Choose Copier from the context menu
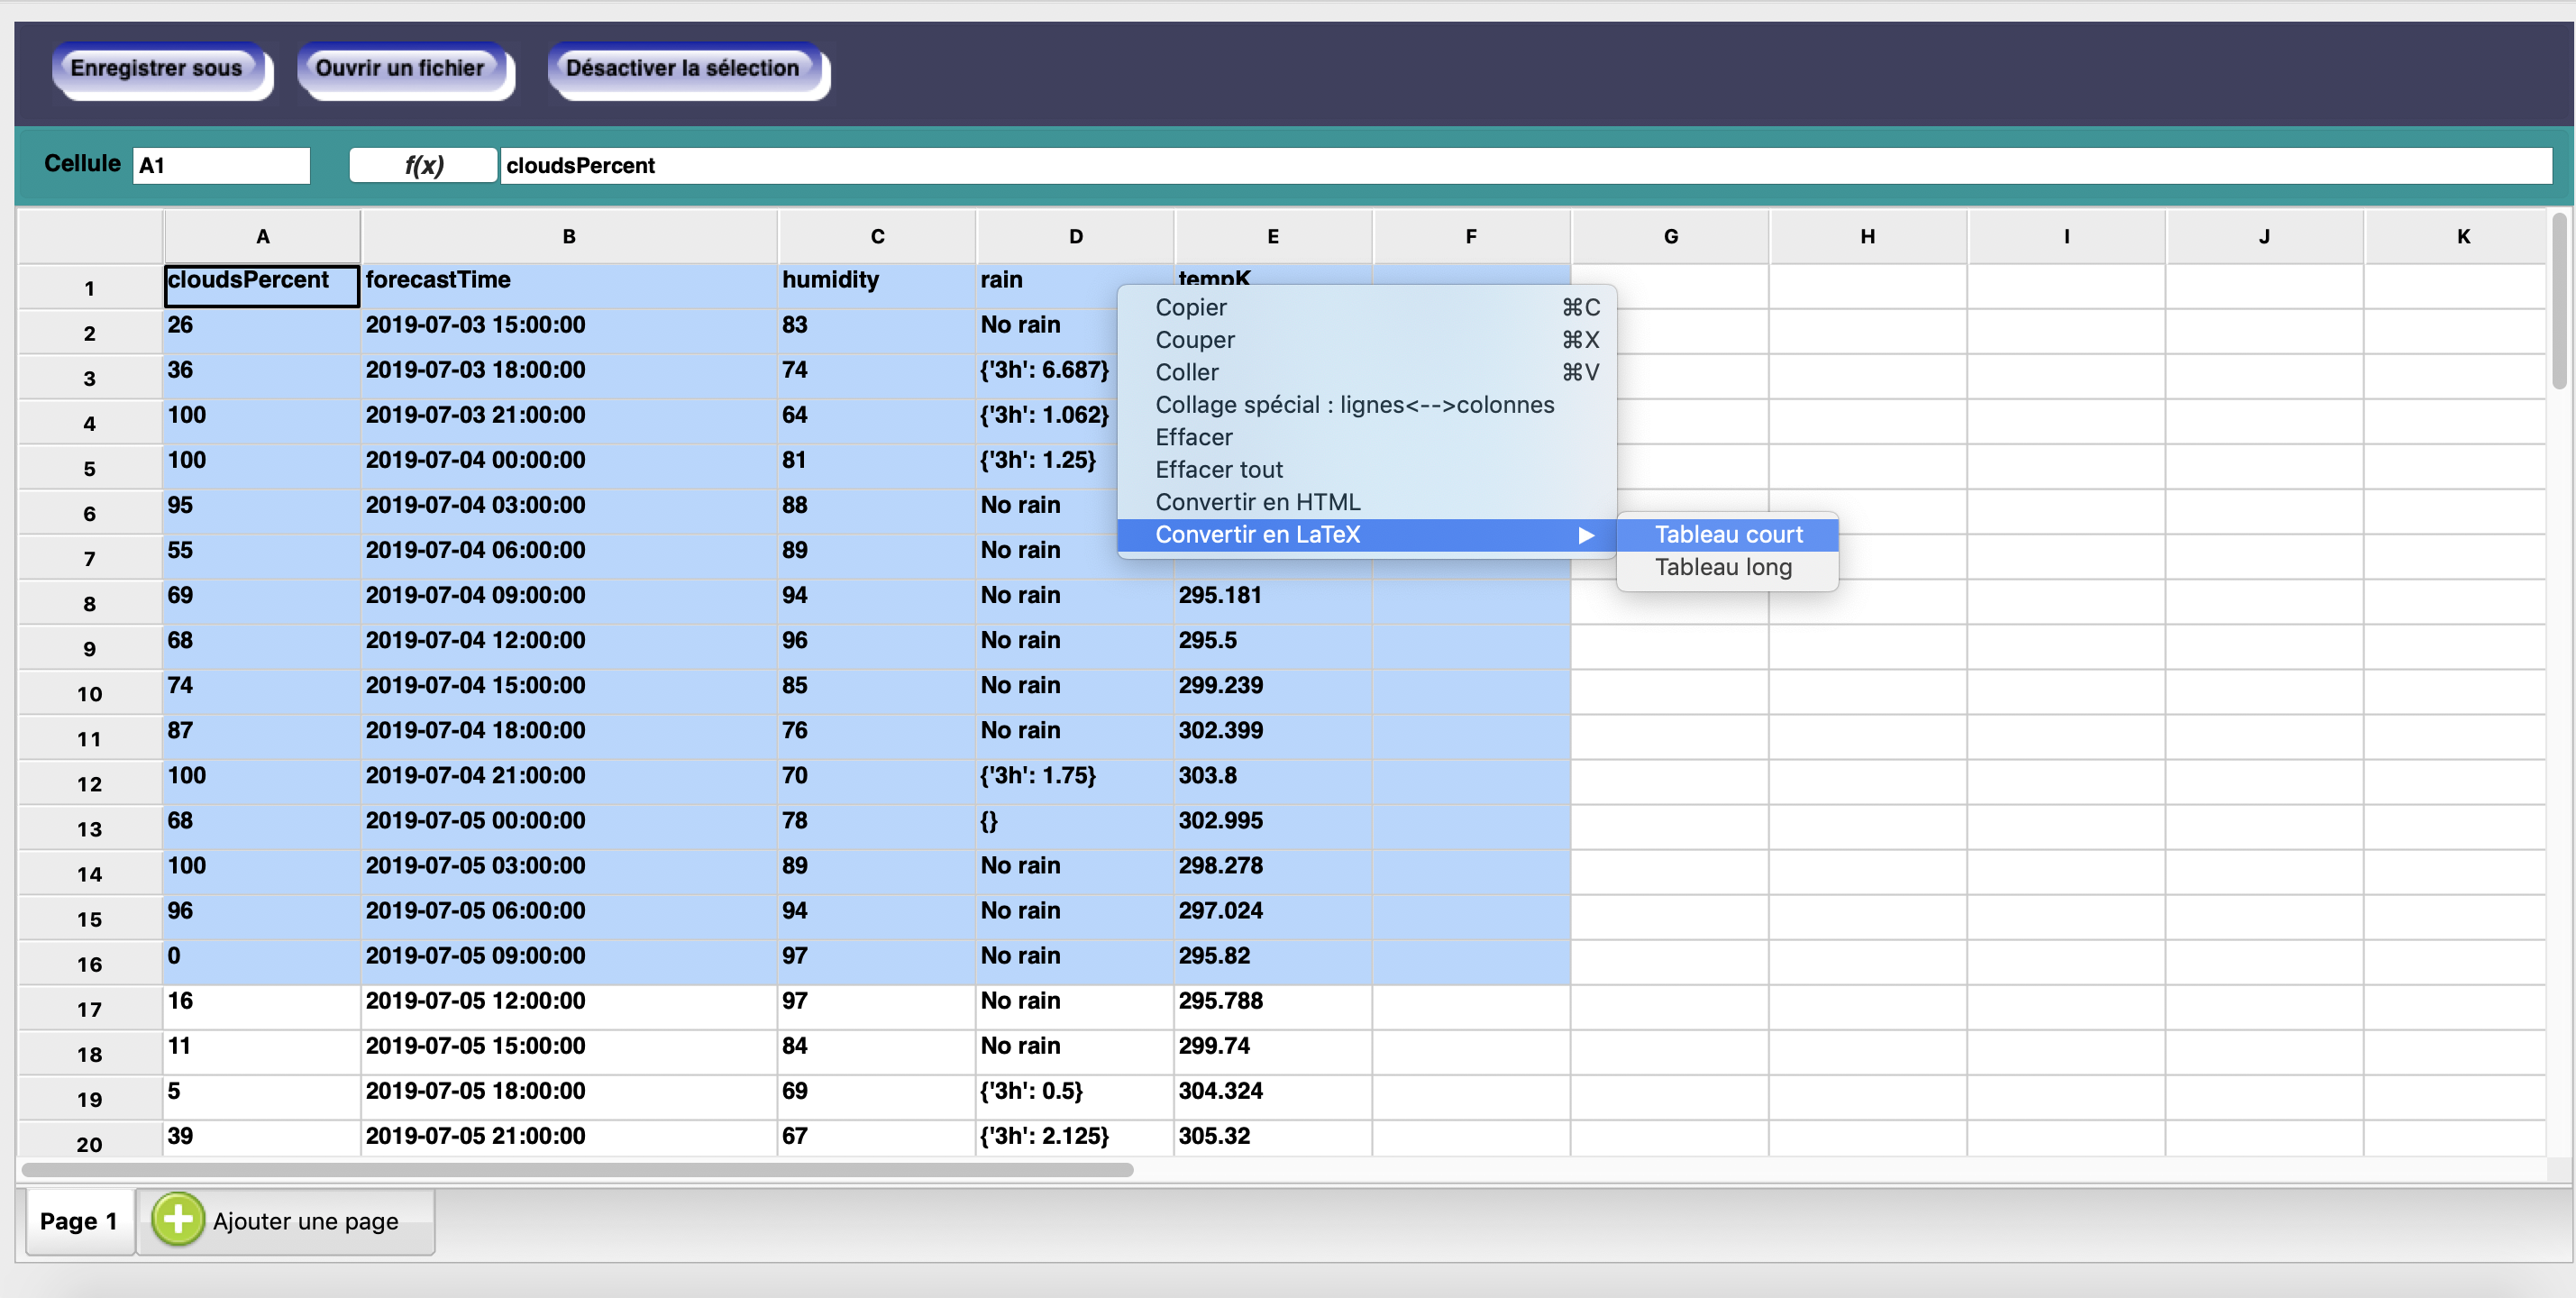The width and height of the screenshot is (2576, 1298). 1366,308
